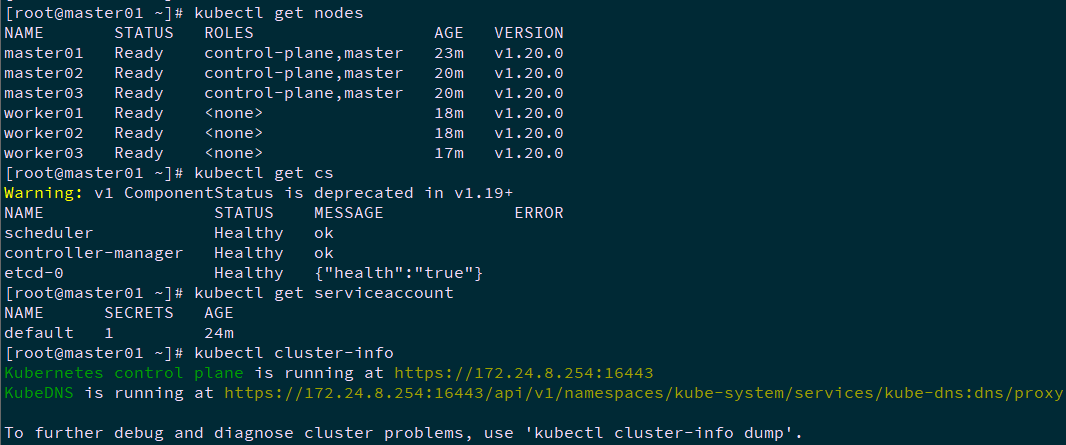
Task: Click the ROLES column header
Action: tap(229, 33)
